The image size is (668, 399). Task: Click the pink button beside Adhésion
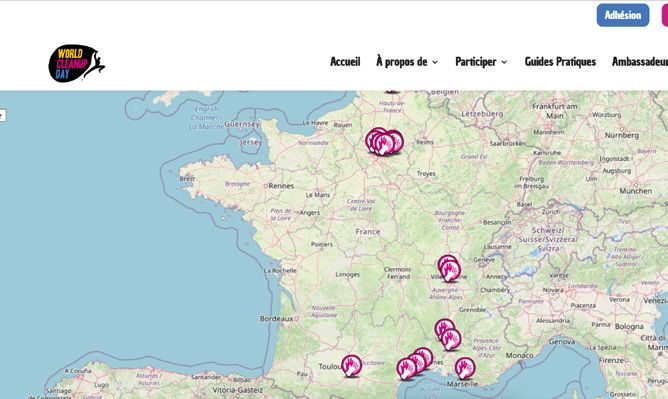pos(665,15)
